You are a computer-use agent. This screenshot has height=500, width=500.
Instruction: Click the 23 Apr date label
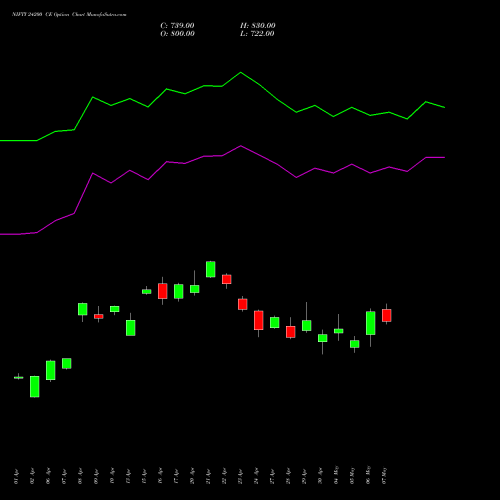click(x=240, y=477)
